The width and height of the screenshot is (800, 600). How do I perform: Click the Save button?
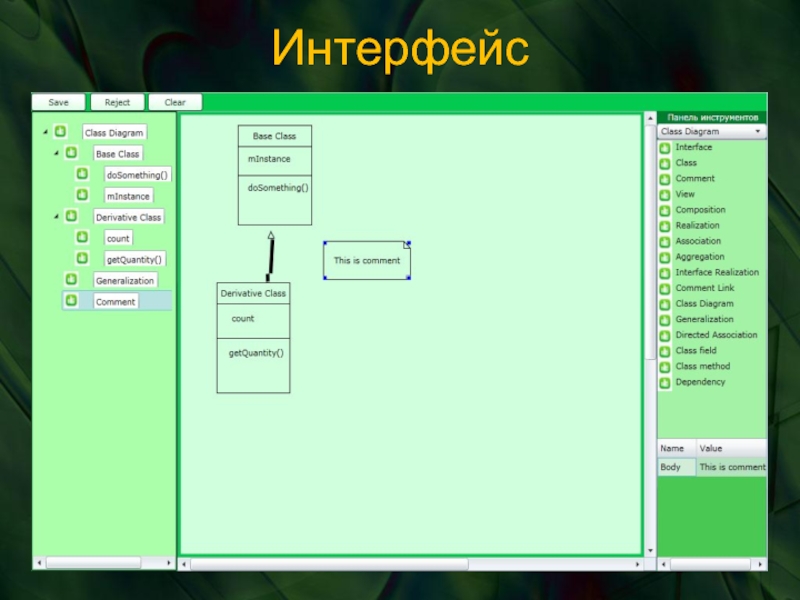click(x=58, y=102)
